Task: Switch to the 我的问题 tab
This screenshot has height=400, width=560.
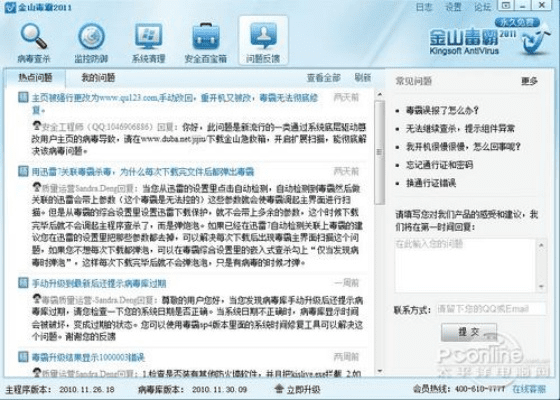Action: [98, 78]
